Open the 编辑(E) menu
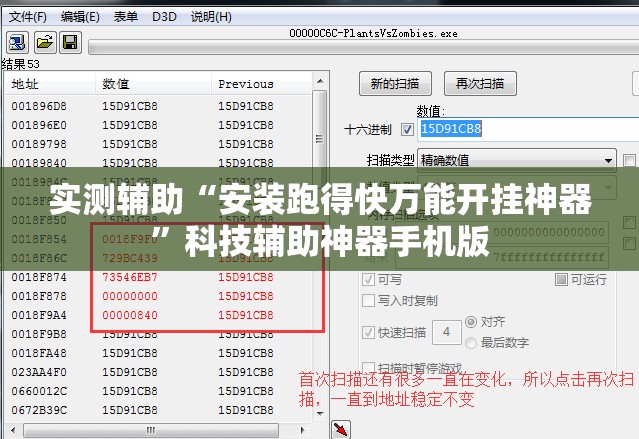 [x=80, y=17]
